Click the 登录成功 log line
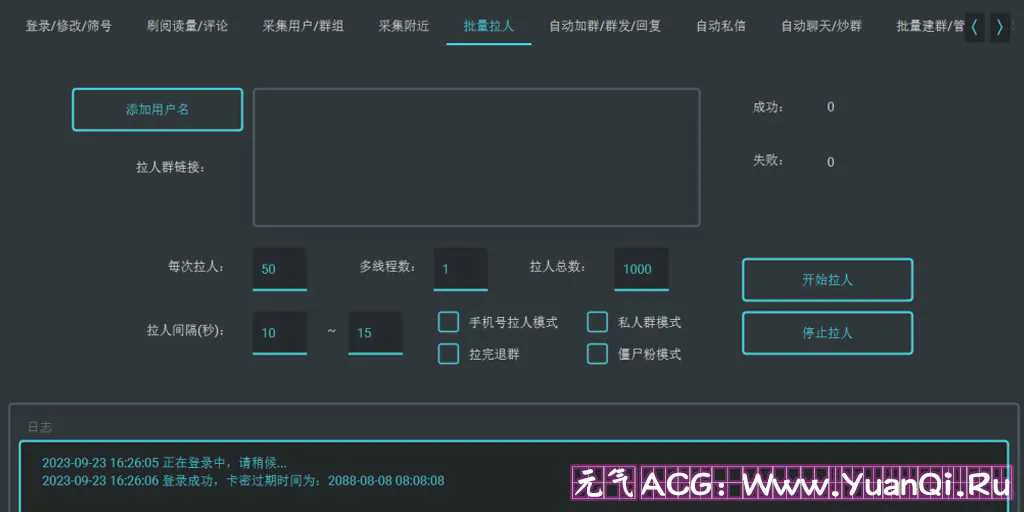Image resolution: width=1024 pixels, height=512 pixels. coord(243,481)
